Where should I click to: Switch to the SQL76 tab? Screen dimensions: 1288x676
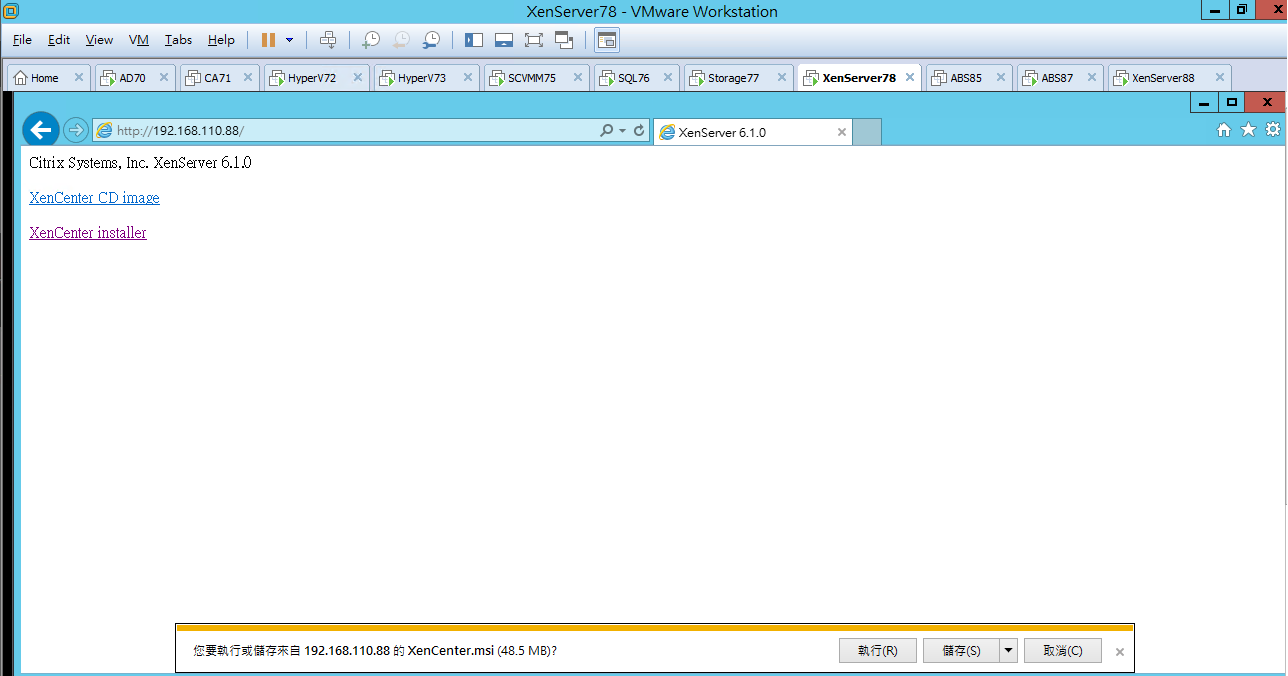click(x=636, y=78)
